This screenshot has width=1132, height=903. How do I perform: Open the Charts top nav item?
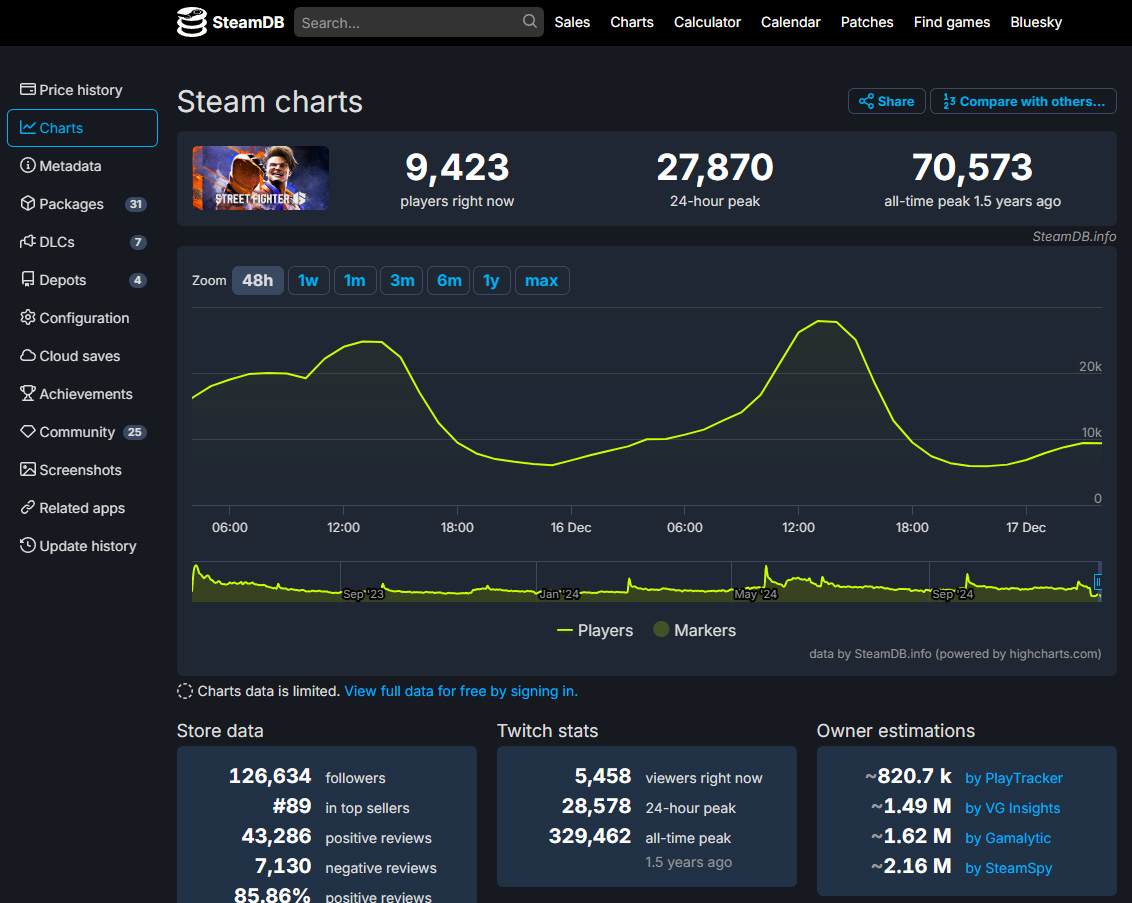pyautogui.click(x=632, y=22)
